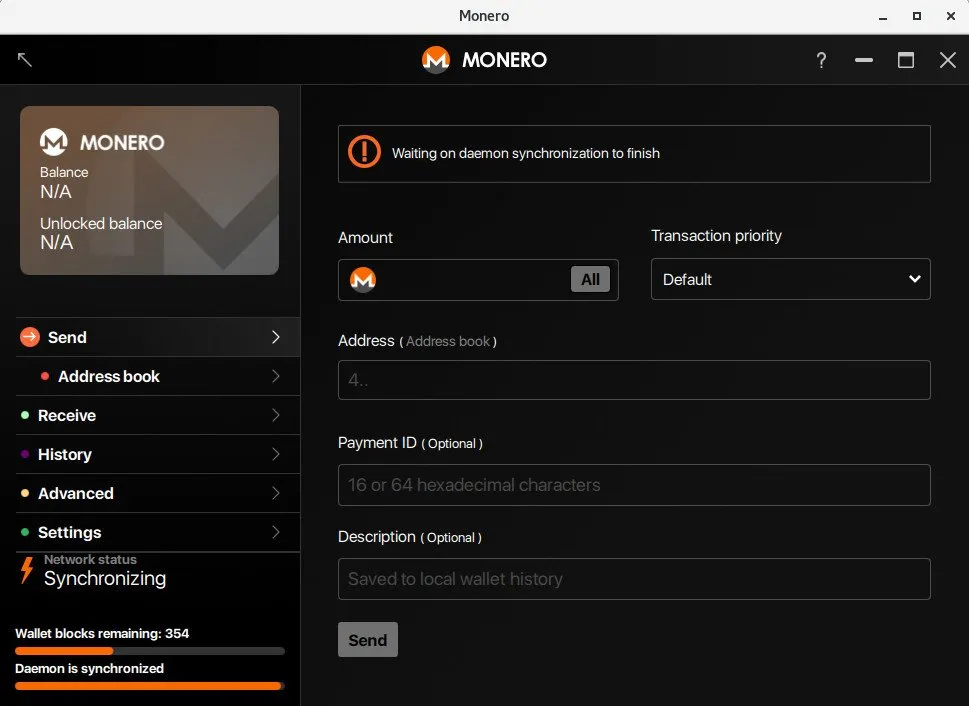Click the diagonal arrow icon at top-left
The height and width of the screenshot is (706, 969).
25,59
